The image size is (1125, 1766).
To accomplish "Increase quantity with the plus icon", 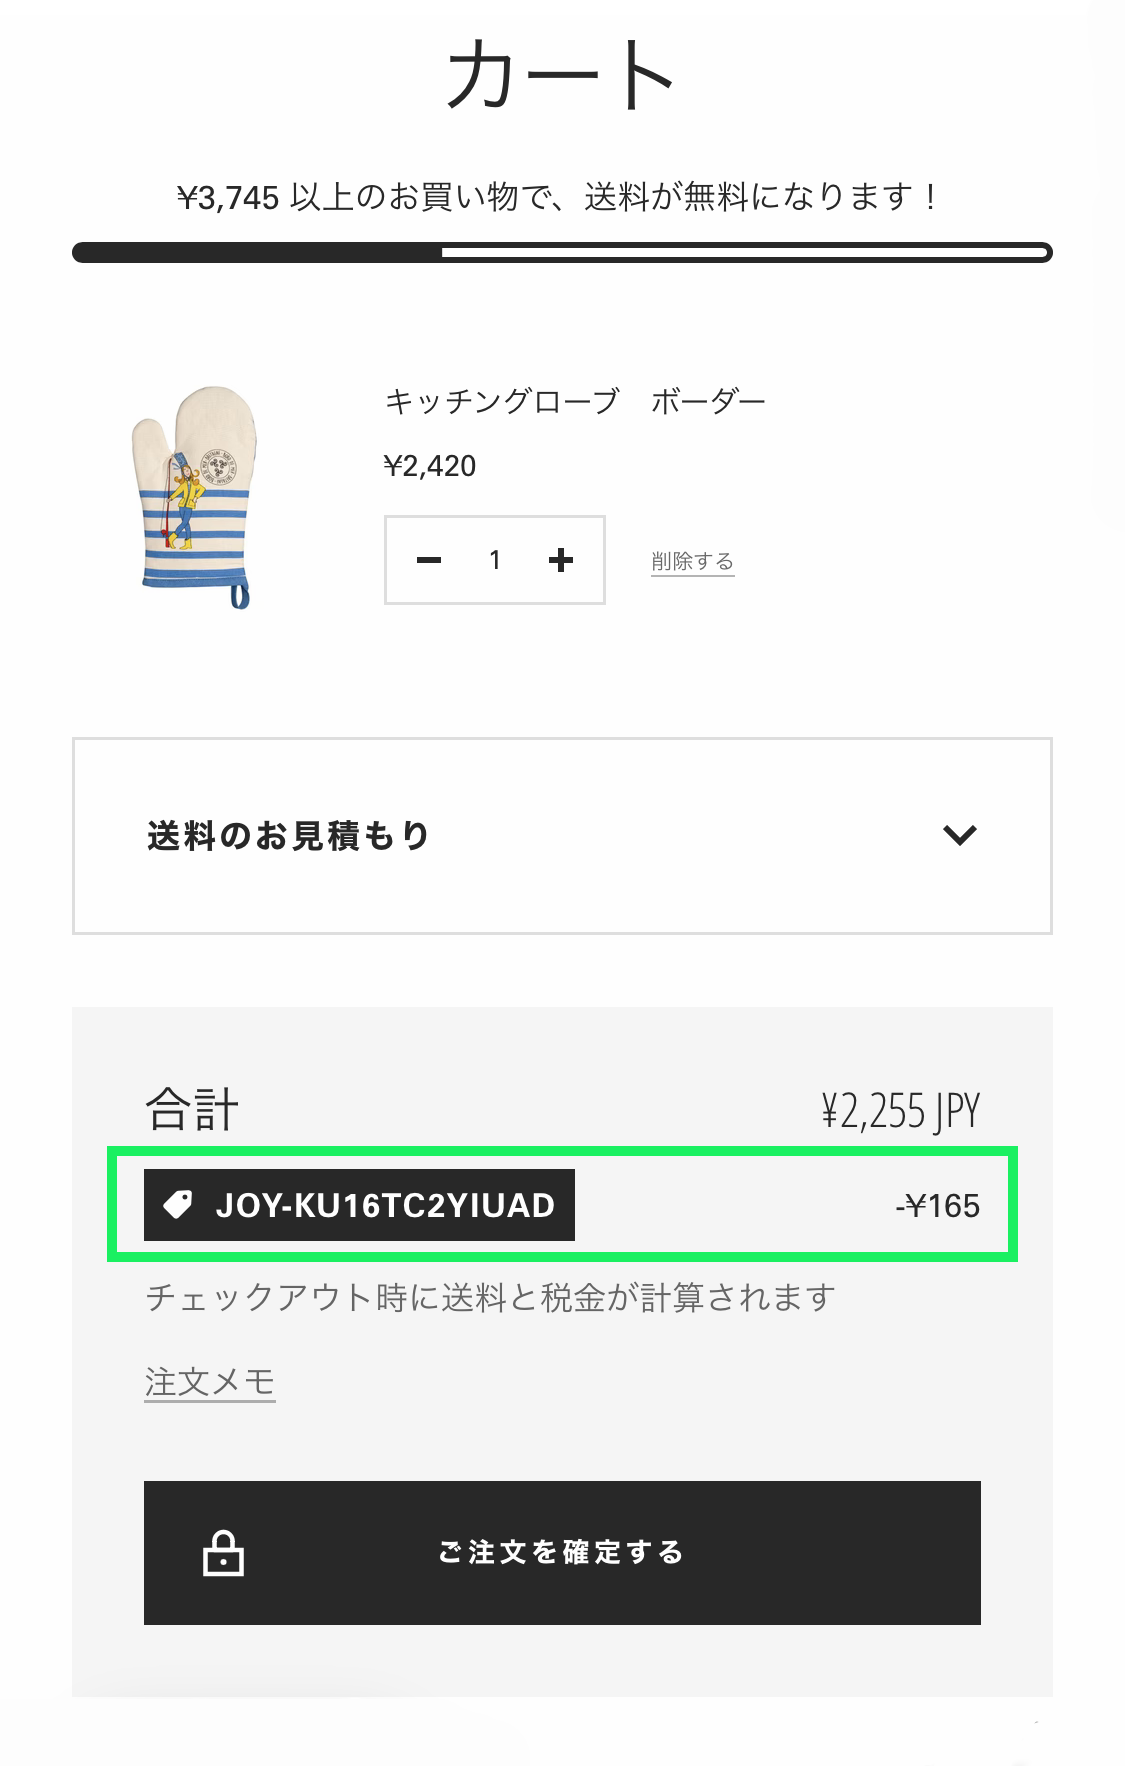I will point(561,560).
